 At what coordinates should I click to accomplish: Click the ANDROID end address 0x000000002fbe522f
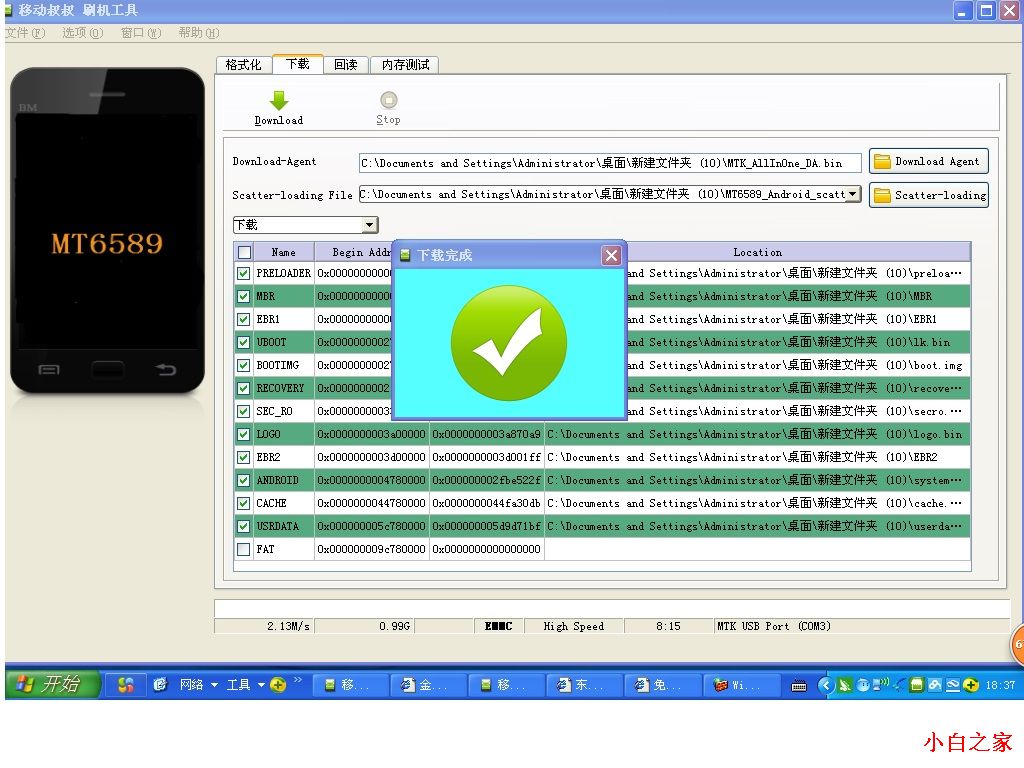(487, 481)
